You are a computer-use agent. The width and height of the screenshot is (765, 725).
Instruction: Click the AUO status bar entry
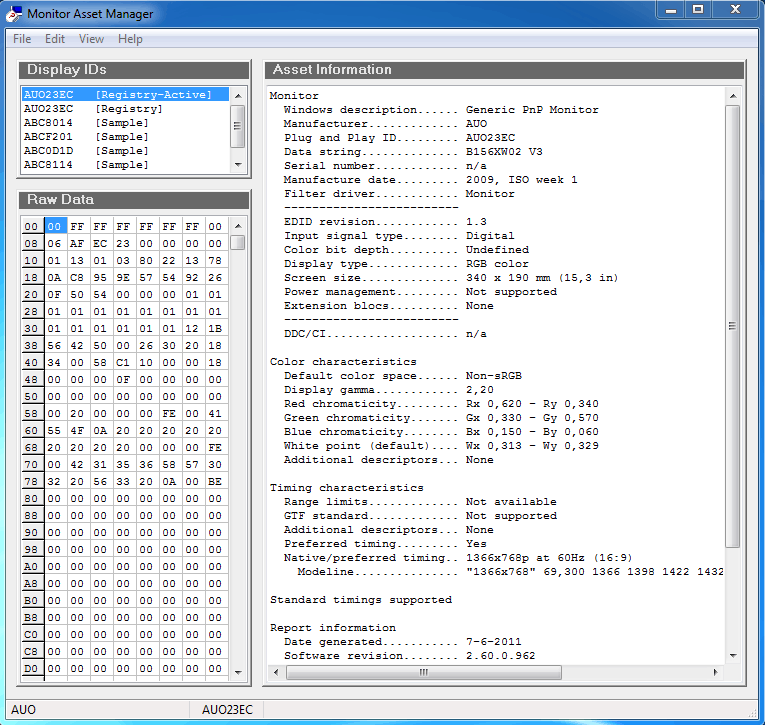[x=23, y=709]
